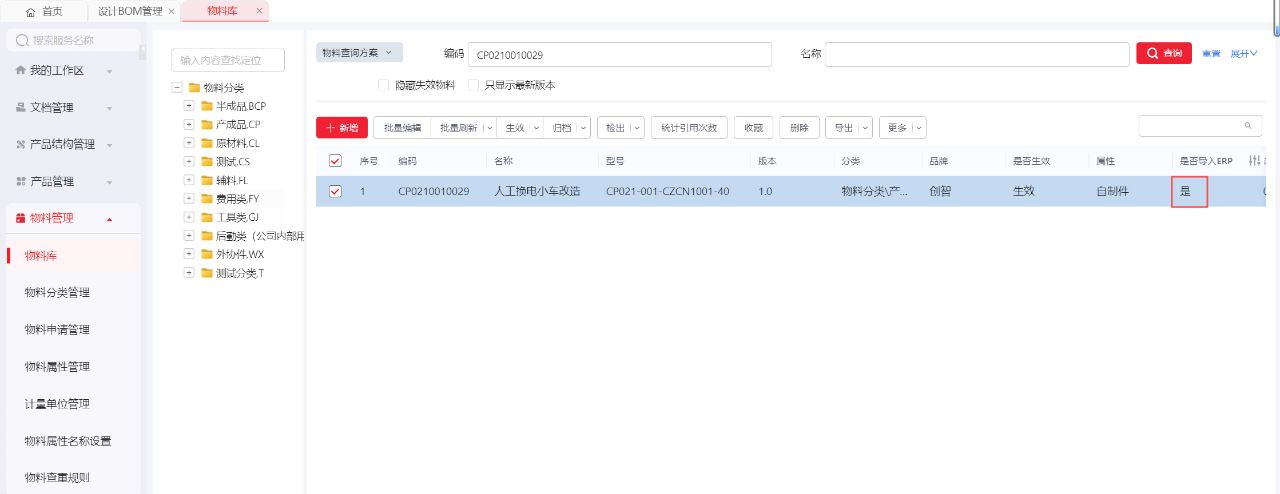Check the 只显示最新版本 option
The height and width of the screenshot is (494, 1280).
pyautogui.click(x=474, y=85)
